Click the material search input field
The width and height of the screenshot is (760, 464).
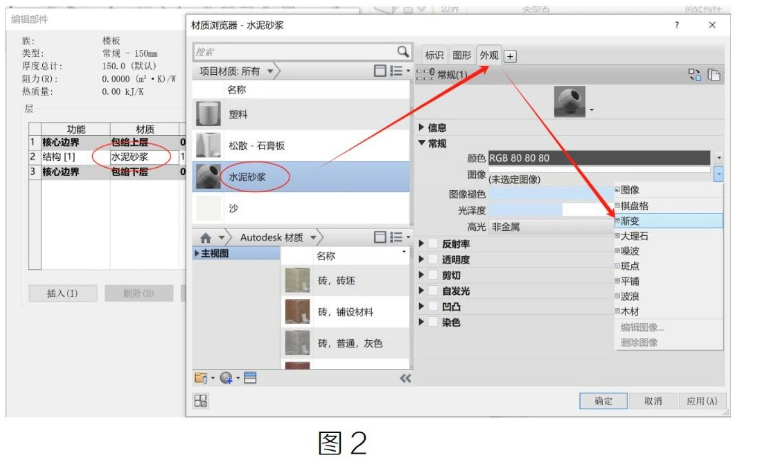pyautogui.click(x=295, y=51)
